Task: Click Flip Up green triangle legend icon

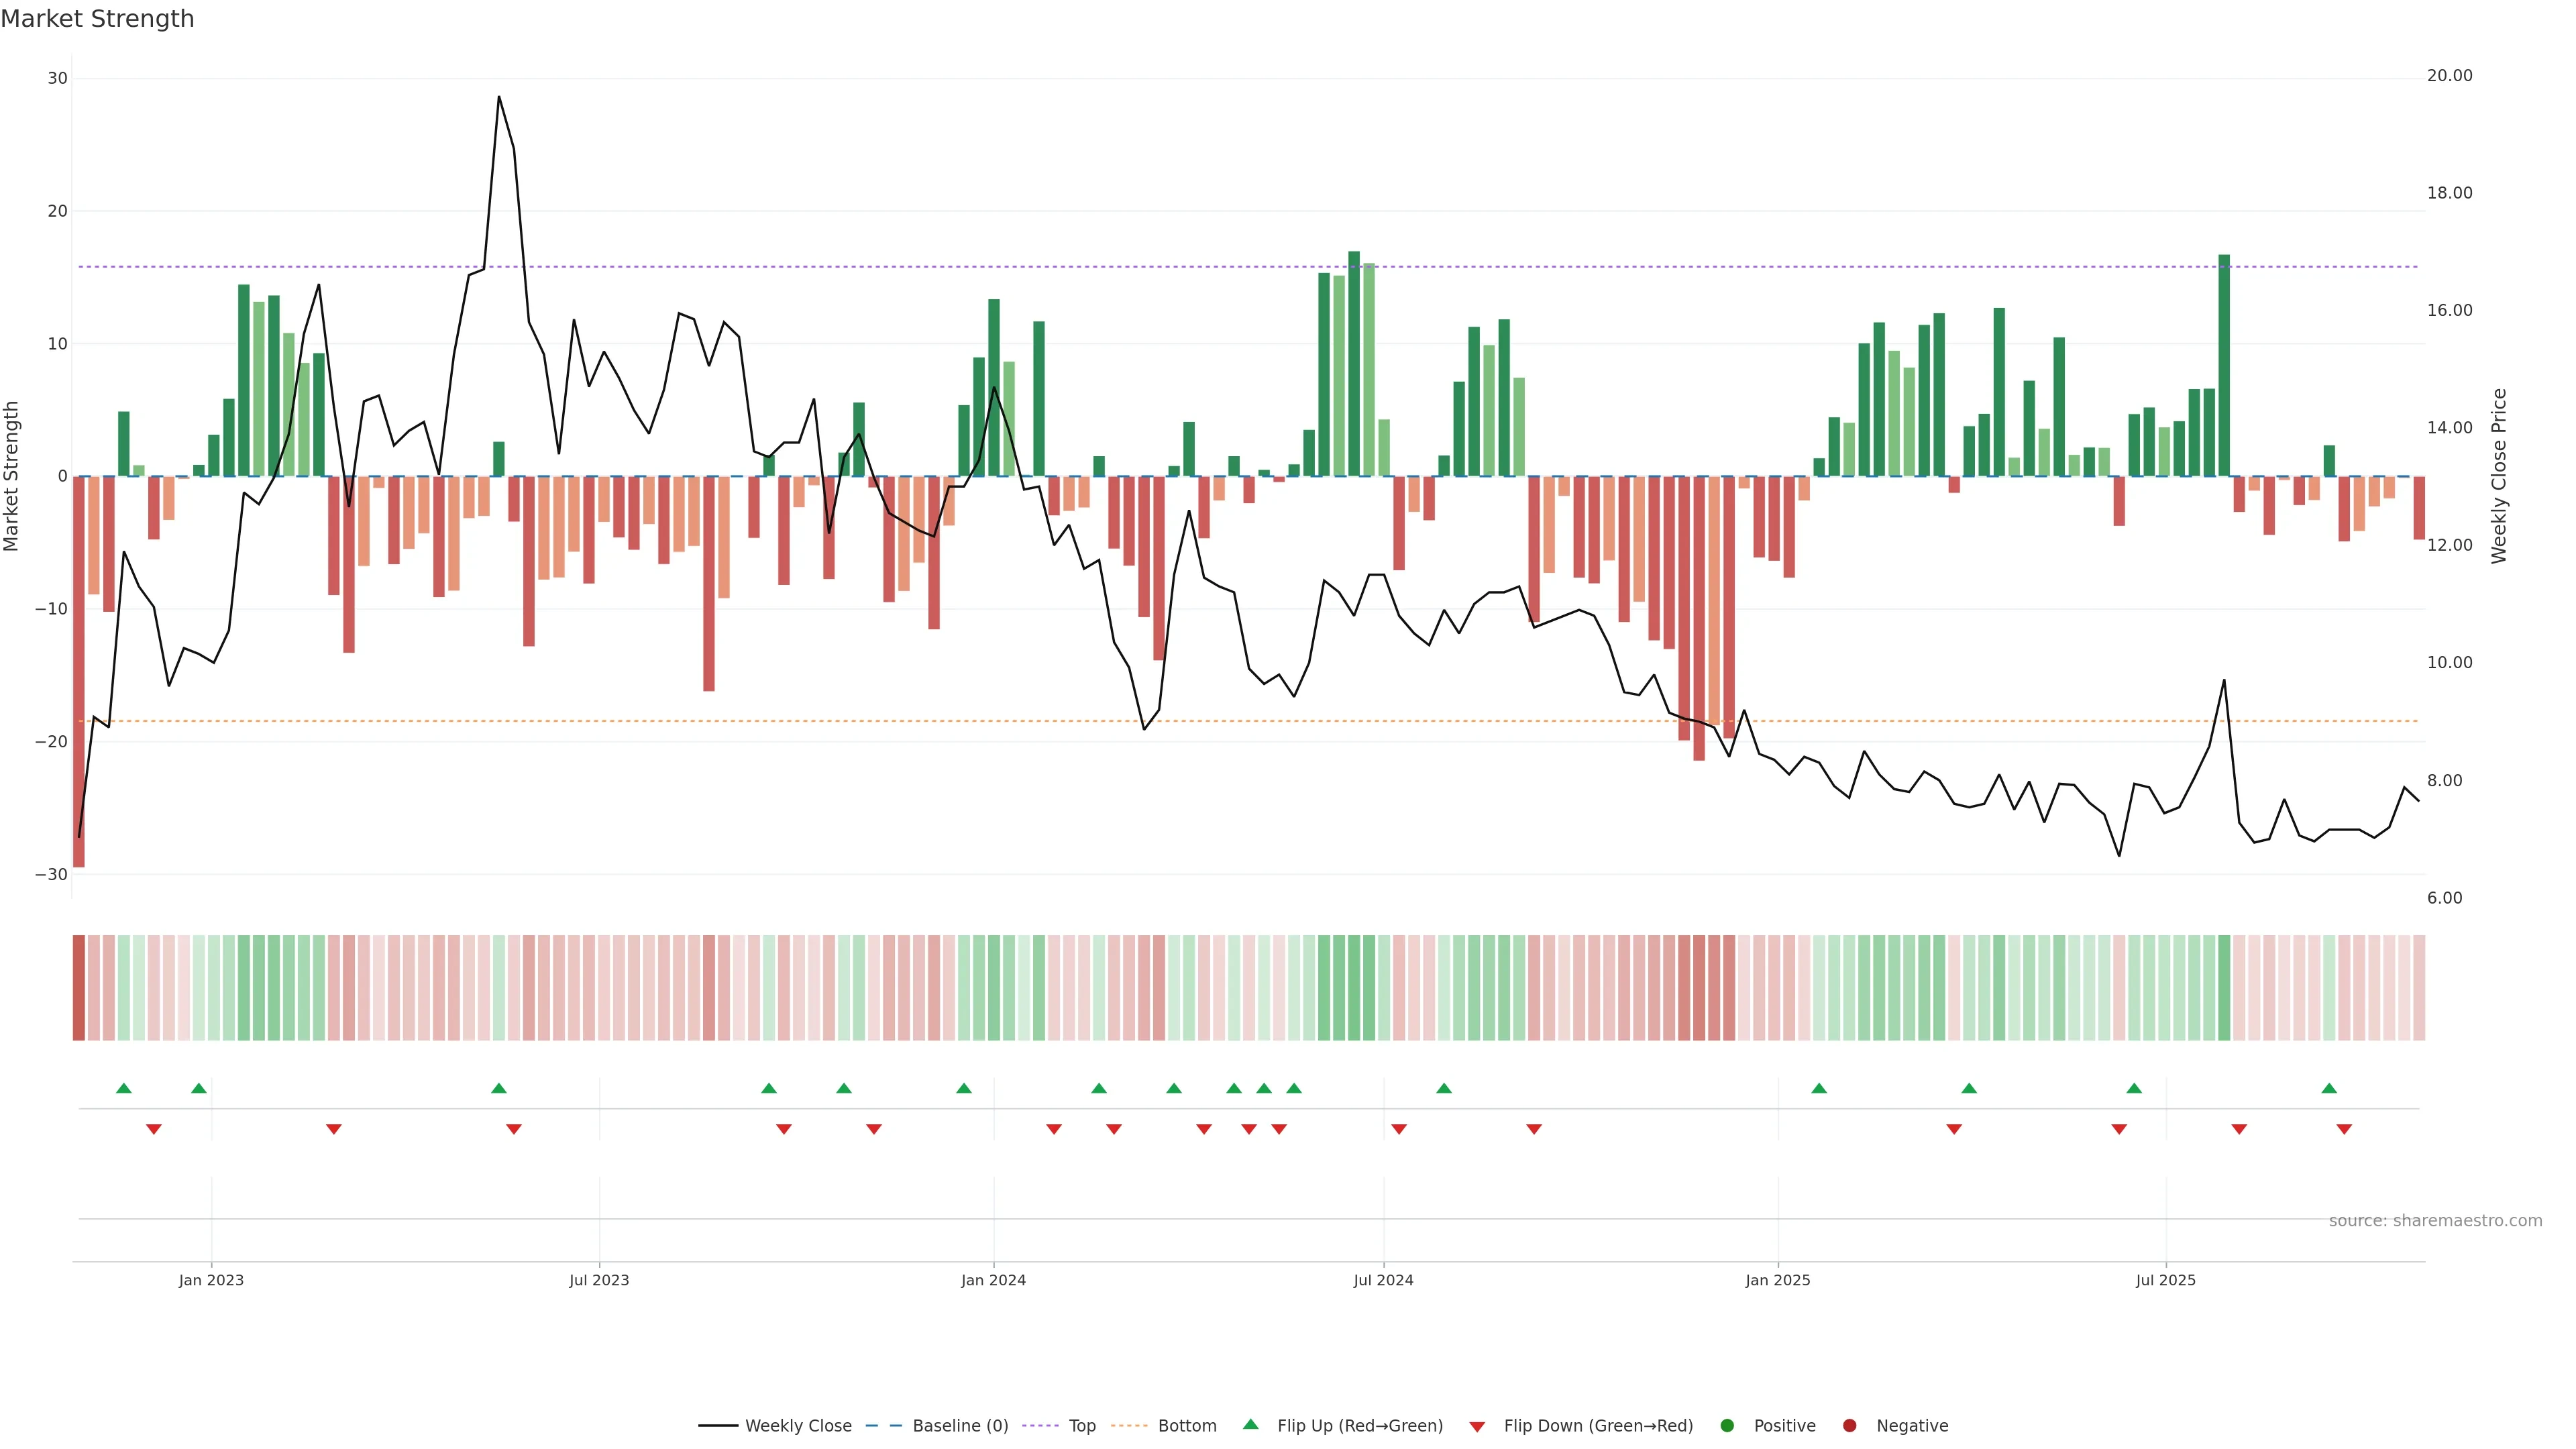Action: 1250,1424
